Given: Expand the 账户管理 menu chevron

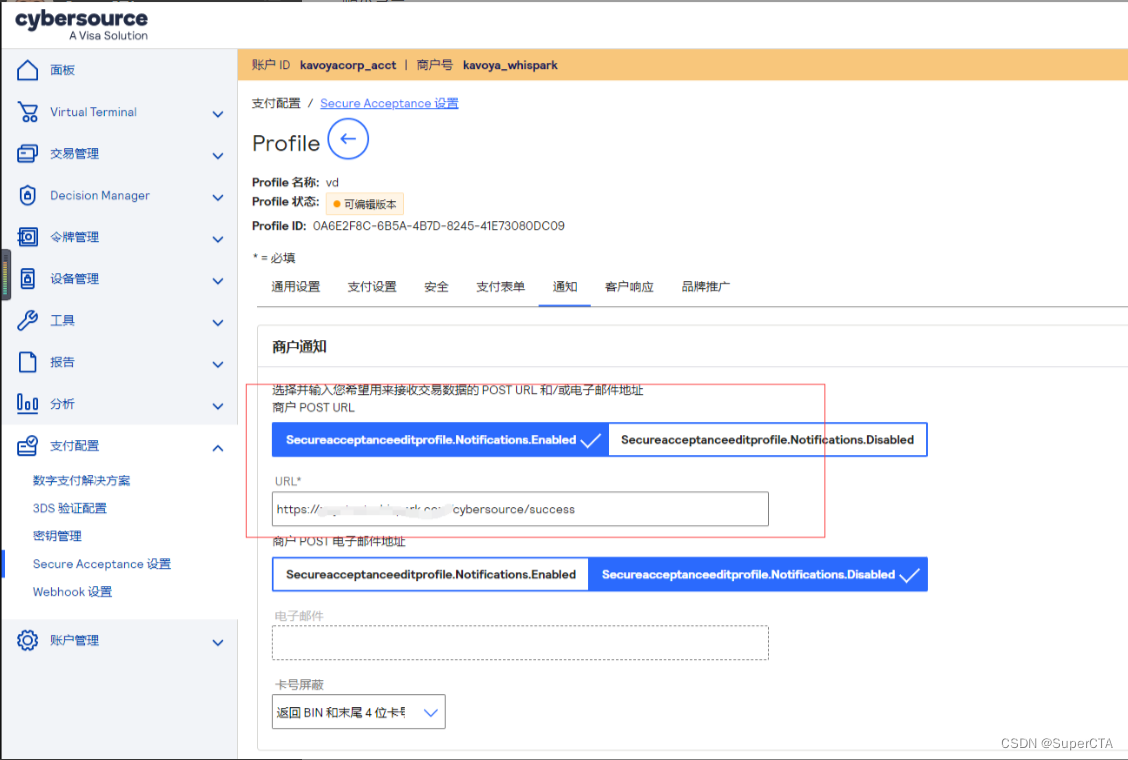Looking at the screenshot, I should pyautogui.click(x=218, y=642).
